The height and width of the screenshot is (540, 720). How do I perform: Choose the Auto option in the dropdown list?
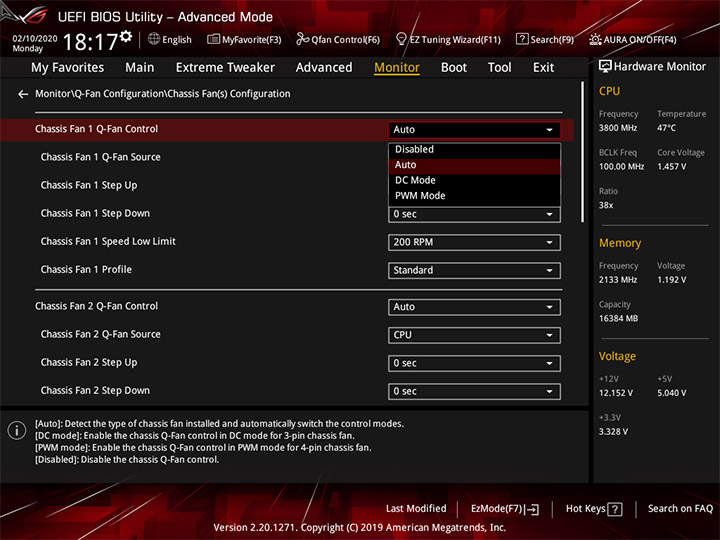click(474, 165)
